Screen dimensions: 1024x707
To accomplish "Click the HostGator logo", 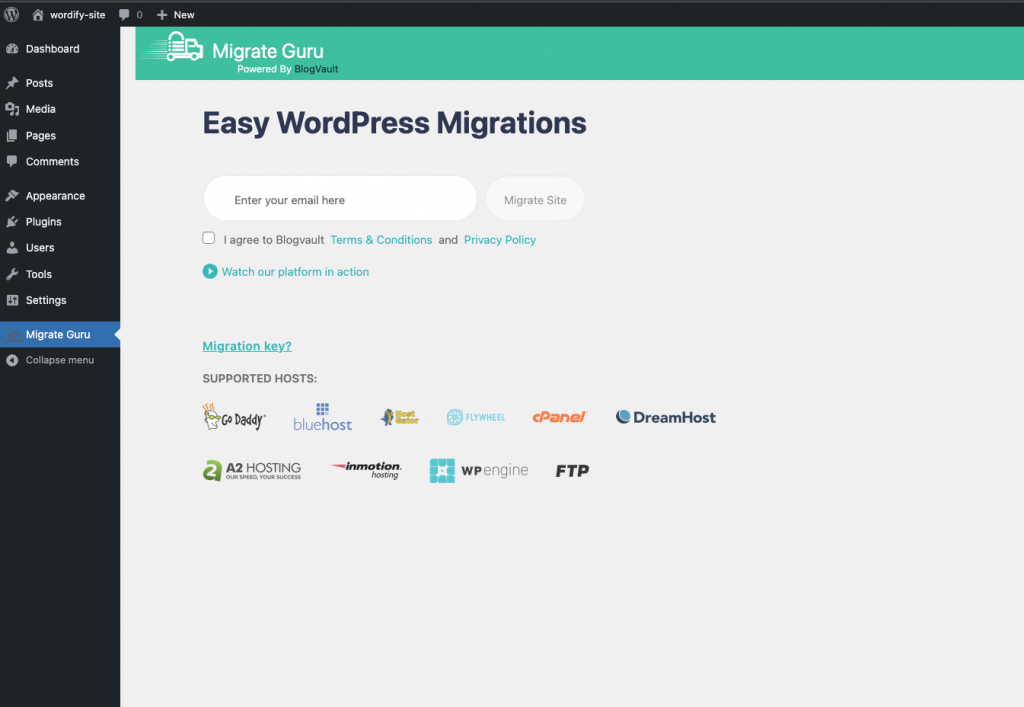I will coord(400,417).
